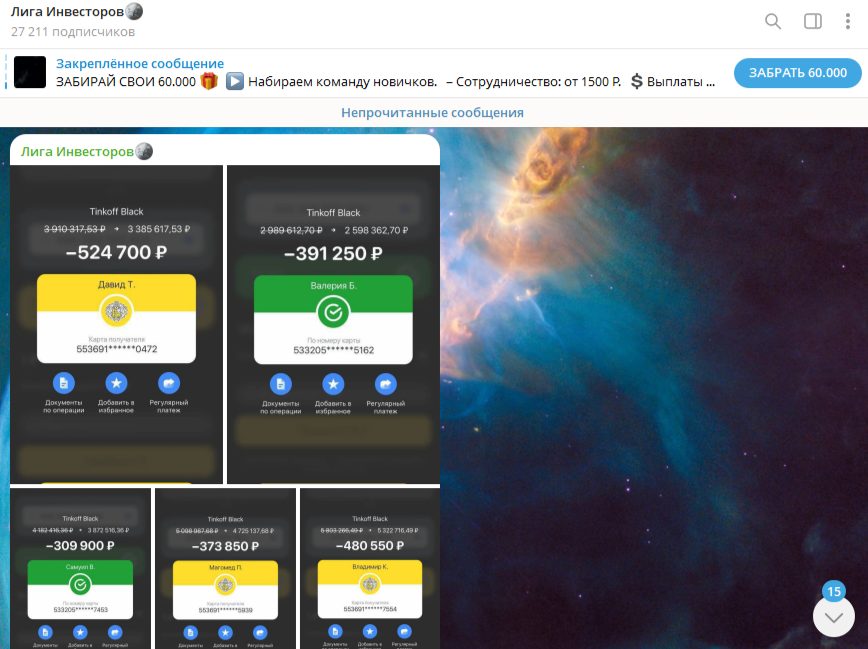This screenshot has width=868, height=649.
Task: Click the balance text 2 598 362,70 ₽
Action: click(x=376, y=230)
